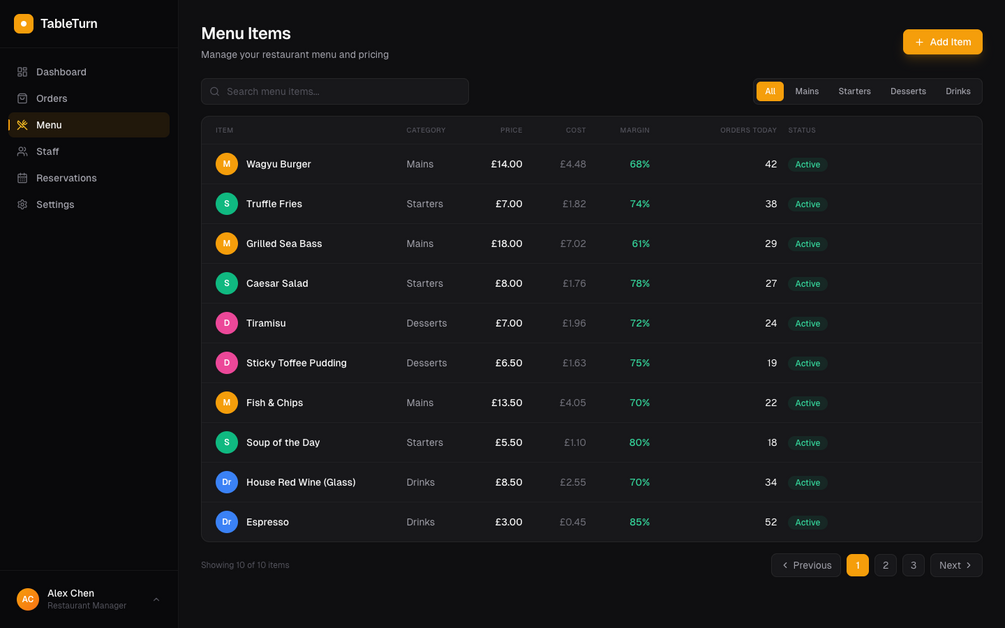Jump to page 3
The image size is (1005, 628).
[913, 565]
